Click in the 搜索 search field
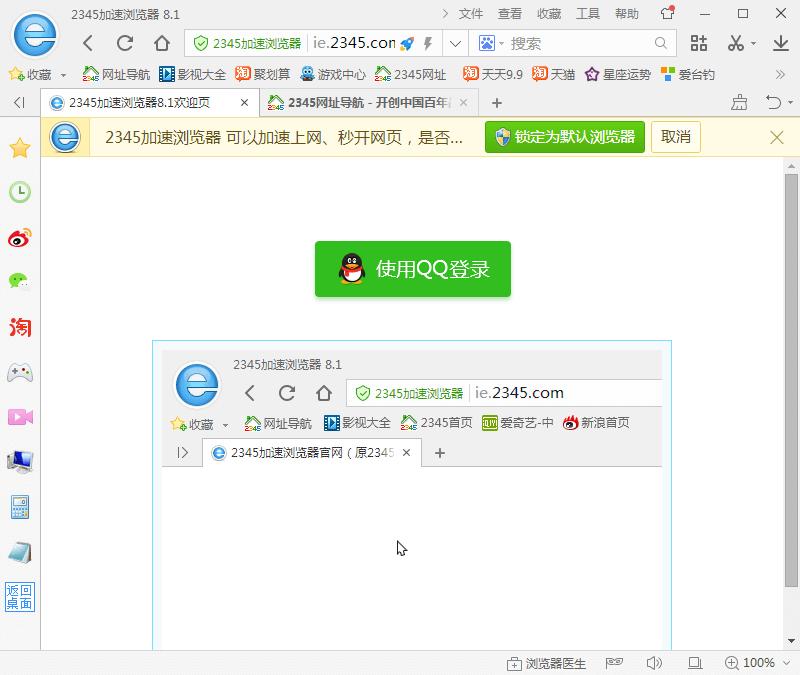 [579, 44]
